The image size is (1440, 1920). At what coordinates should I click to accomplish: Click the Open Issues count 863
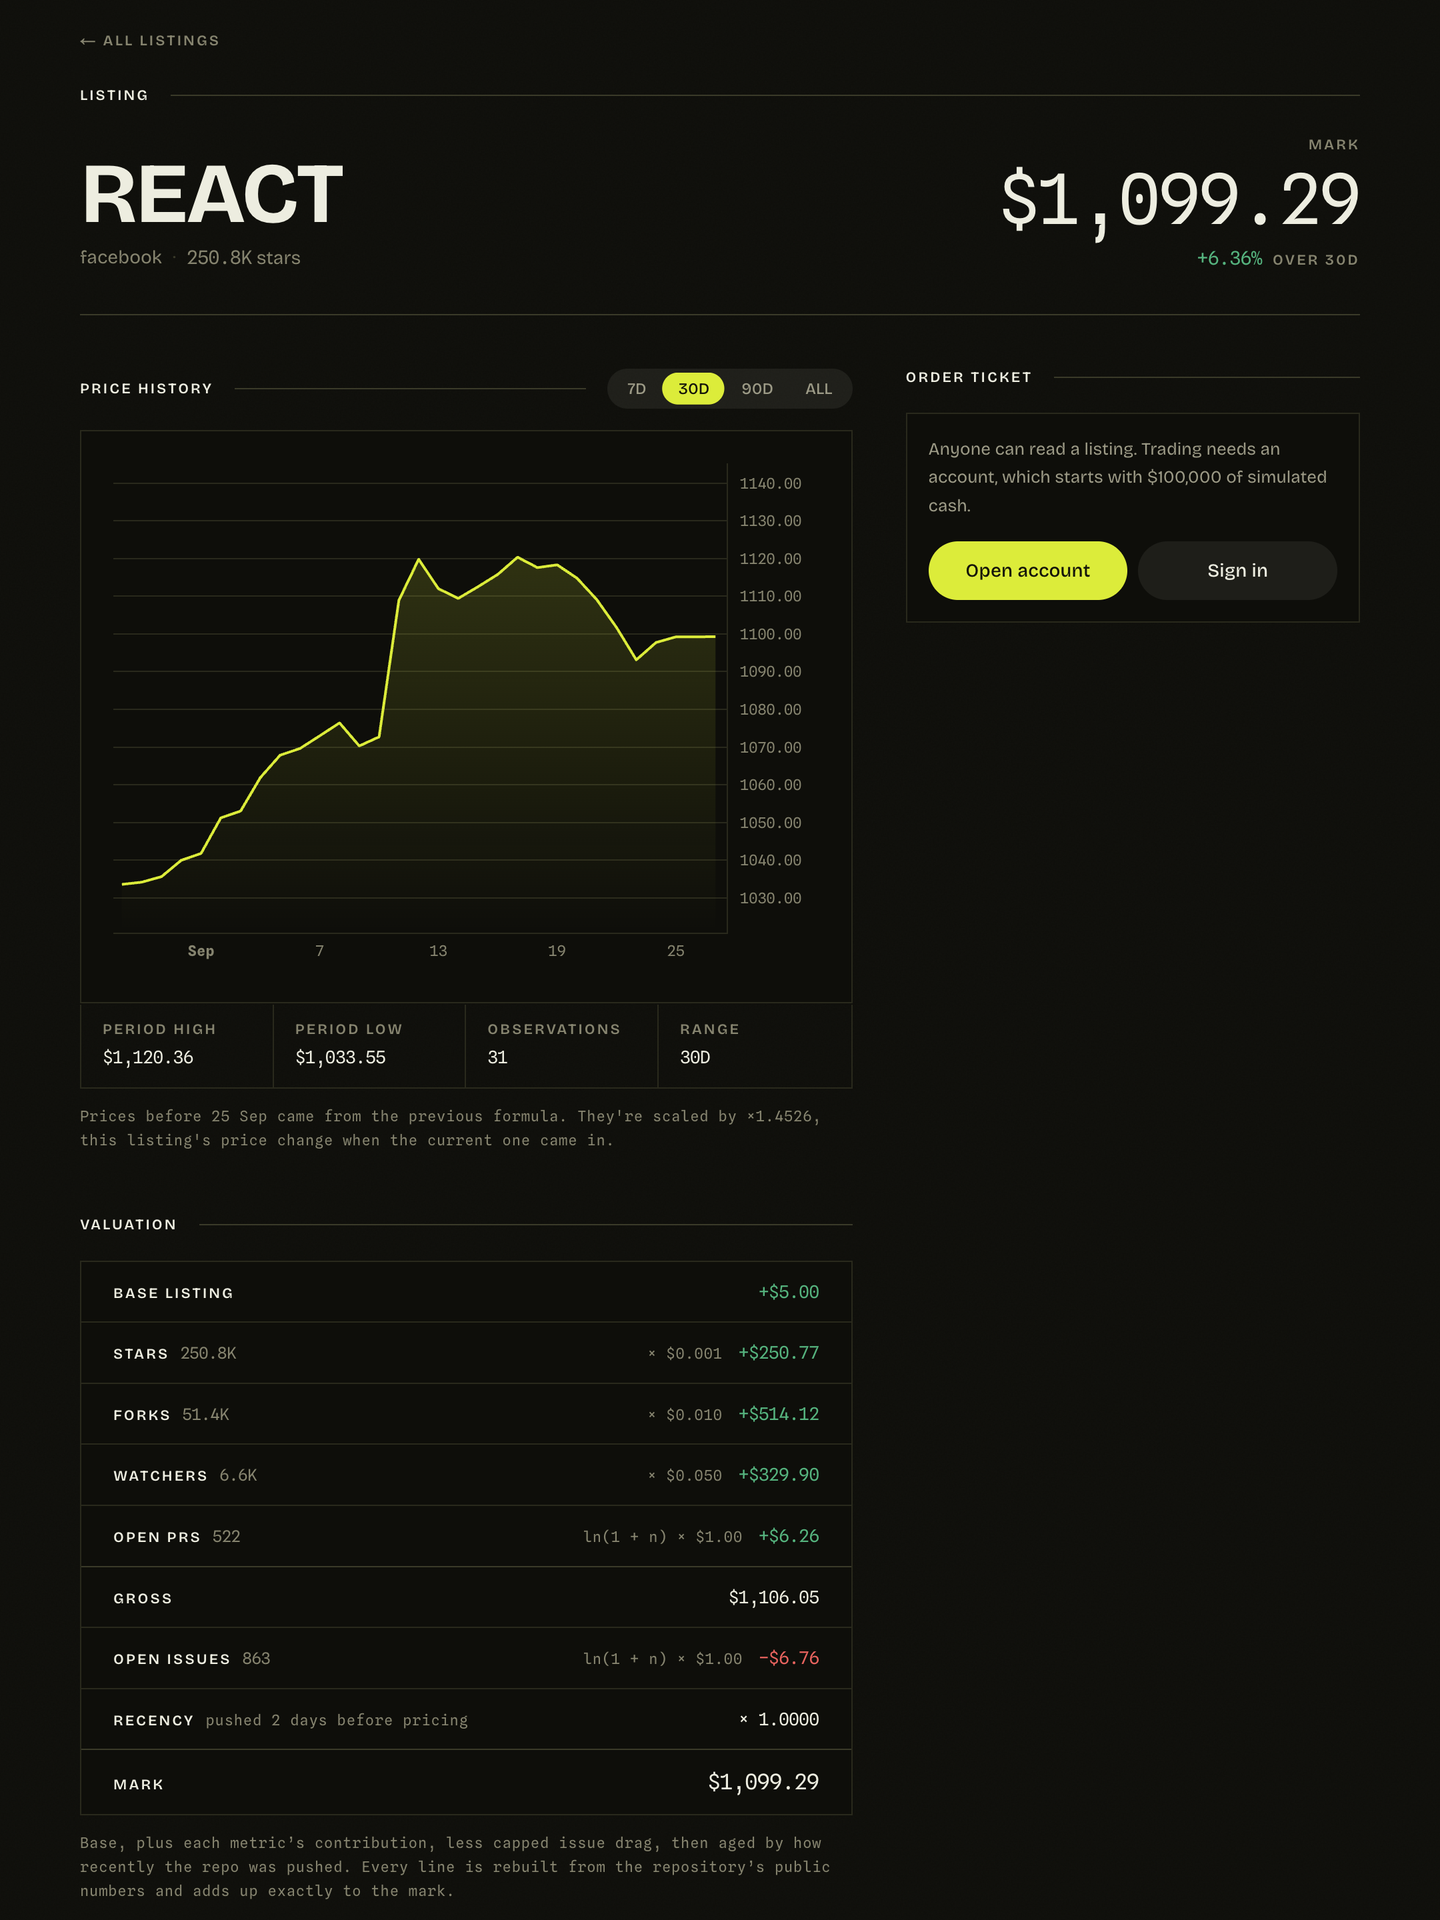[x=256, y=1659]
